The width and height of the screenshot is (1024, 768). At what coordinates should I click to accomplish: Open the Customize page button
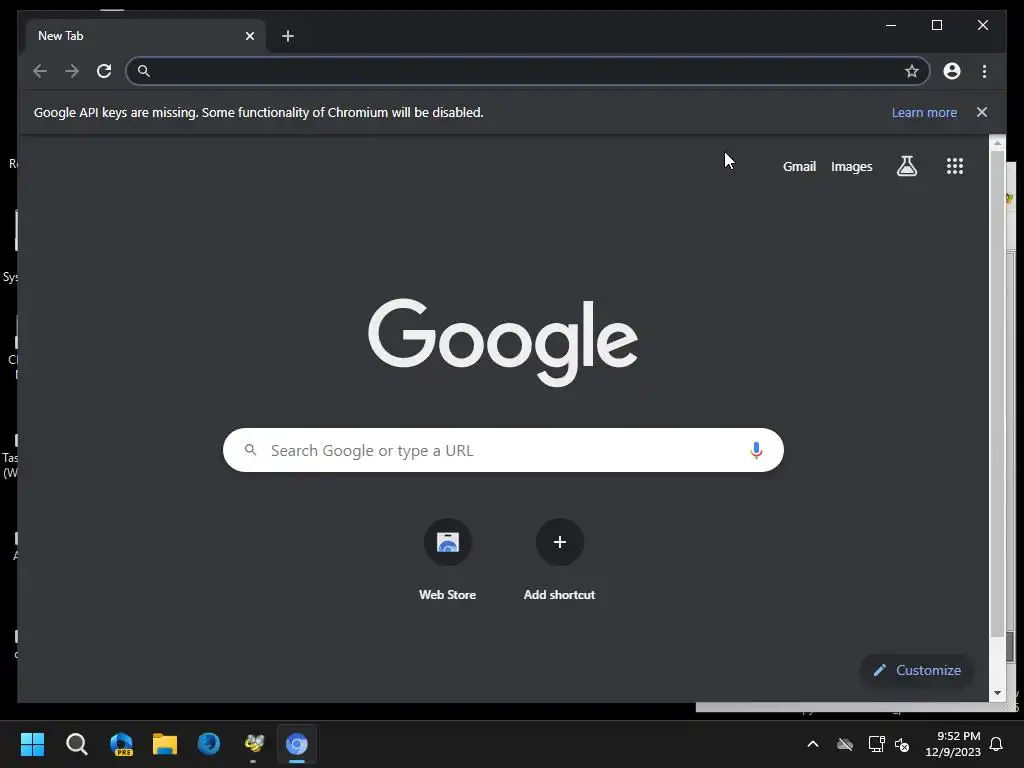917,670
